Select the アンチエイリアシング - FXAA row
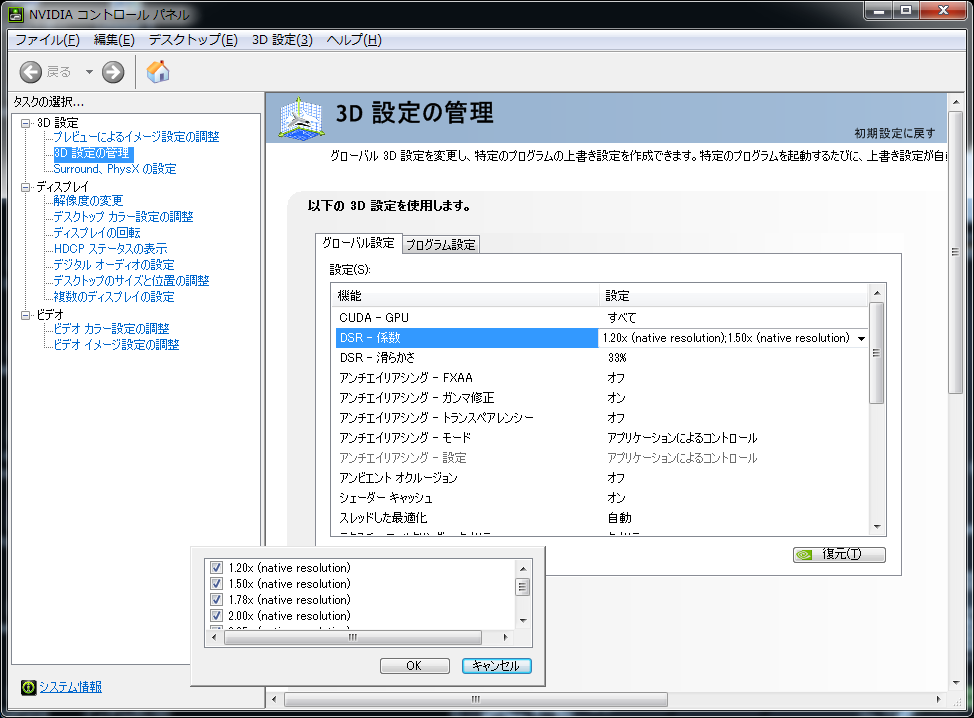 tap(601, 378)
